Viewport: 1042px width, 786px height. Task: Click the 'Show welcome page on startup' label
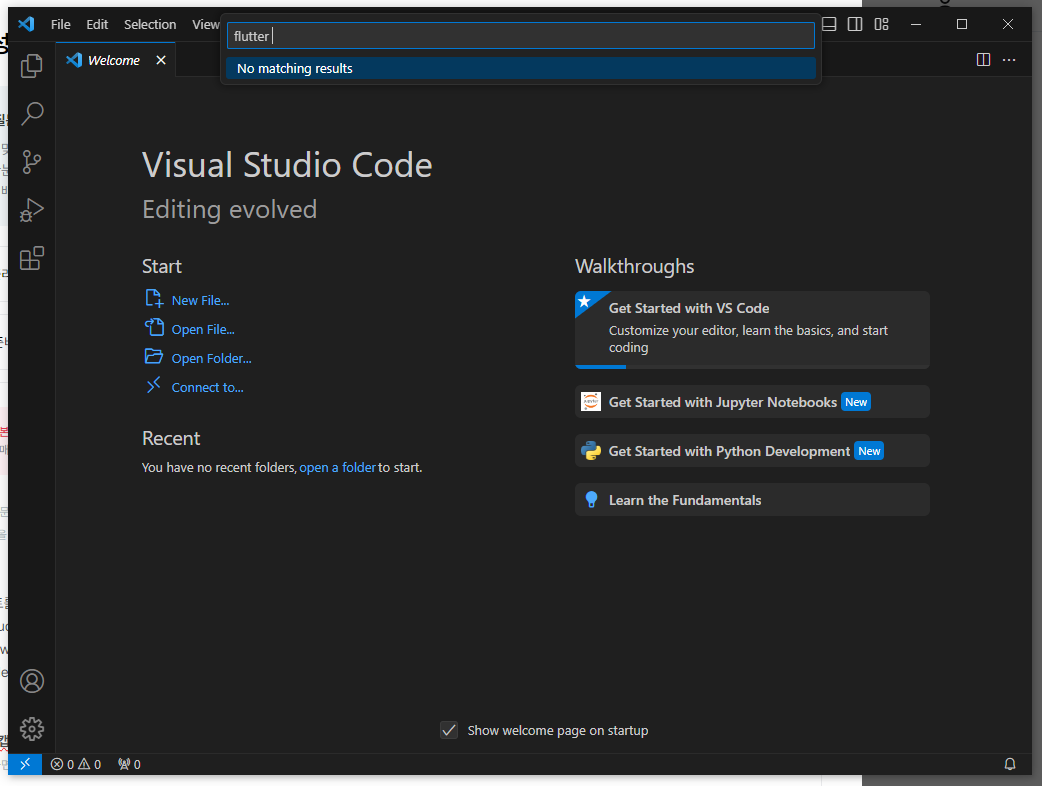[x=558, y=731]
